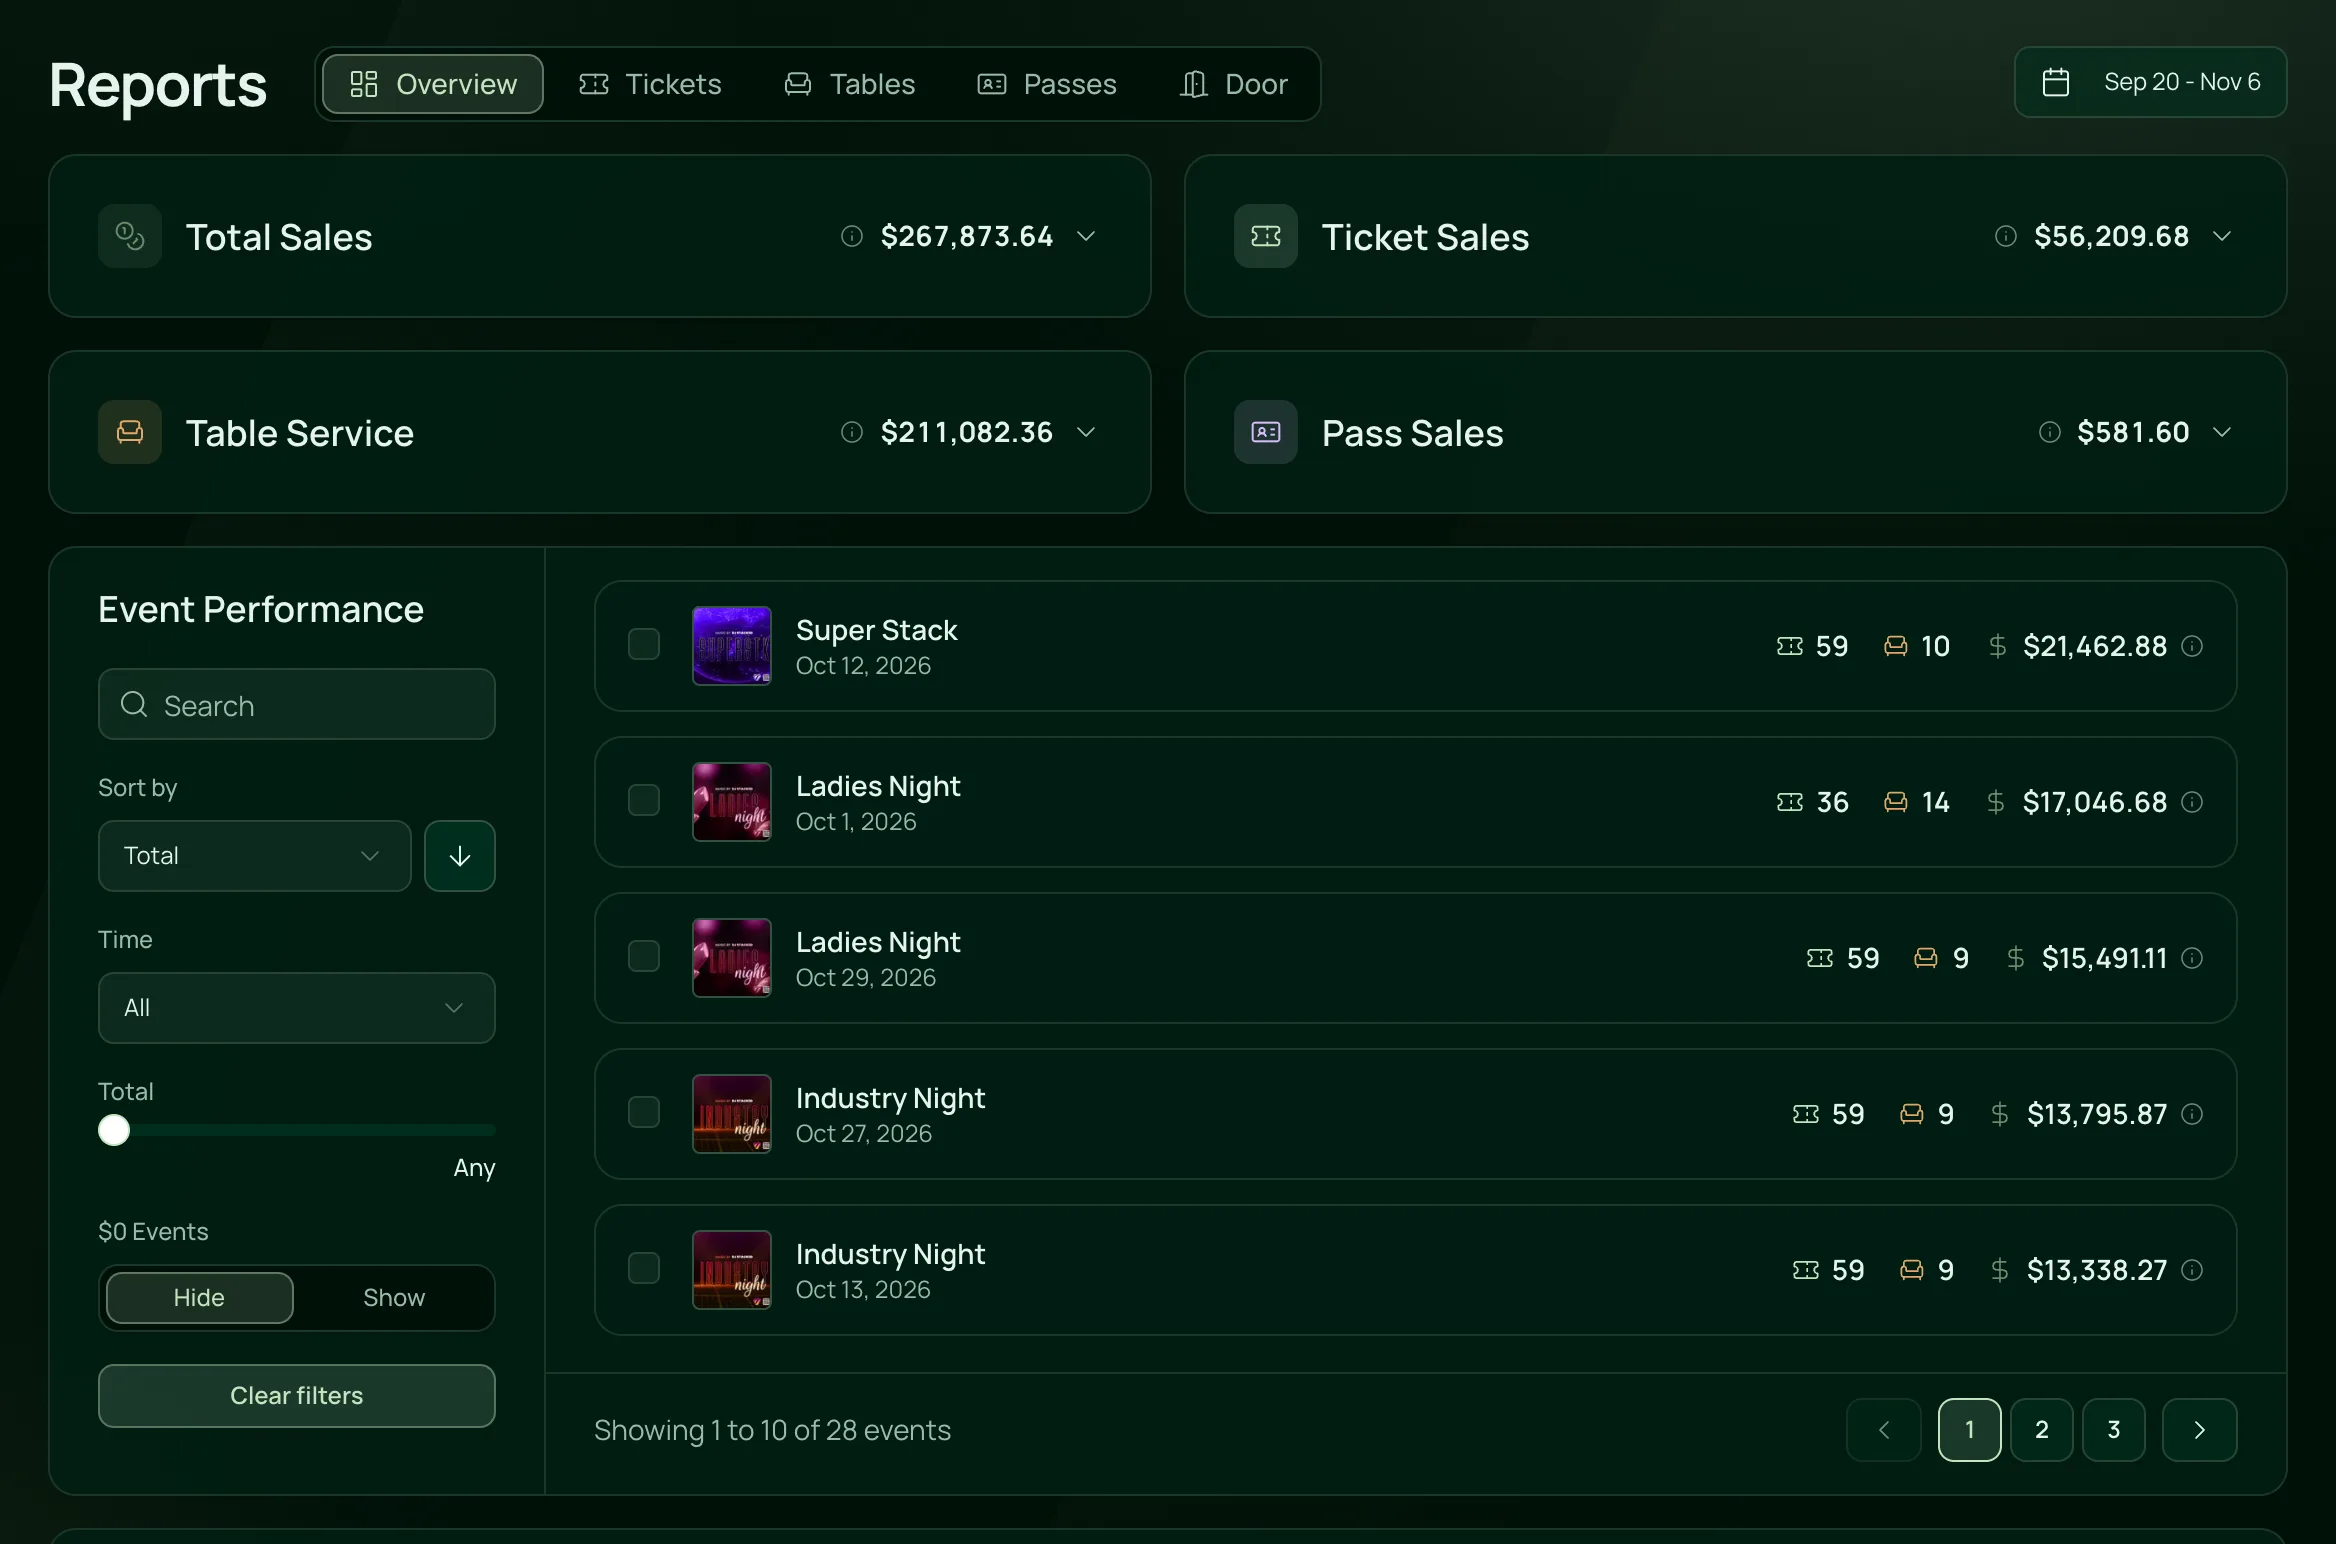Image resolution: width=2336 pixels, height=1544 pixels.
Task: Click the Ticket Sales ticket icon
Action: 1266,236
